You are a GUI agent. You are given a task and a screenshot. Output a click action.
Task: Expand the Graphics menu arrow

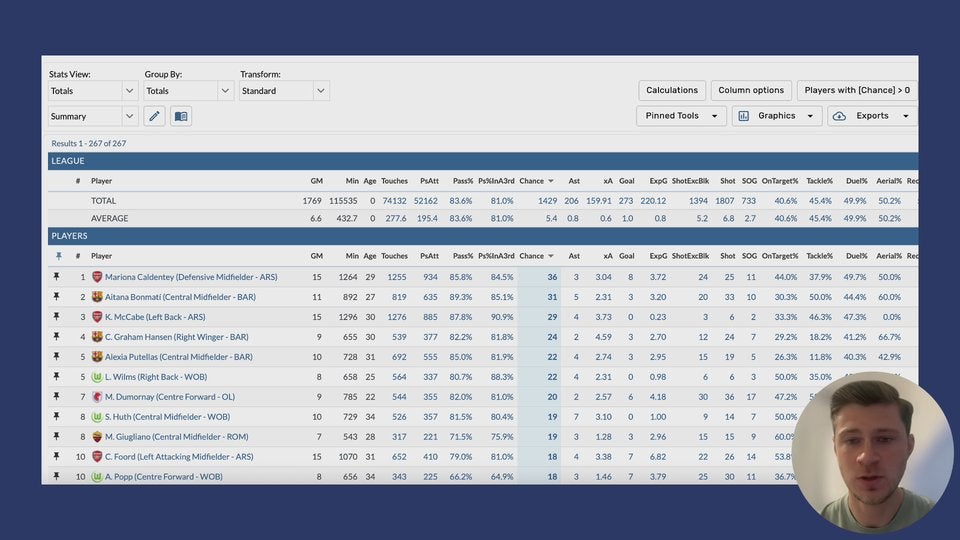[810, 116]
